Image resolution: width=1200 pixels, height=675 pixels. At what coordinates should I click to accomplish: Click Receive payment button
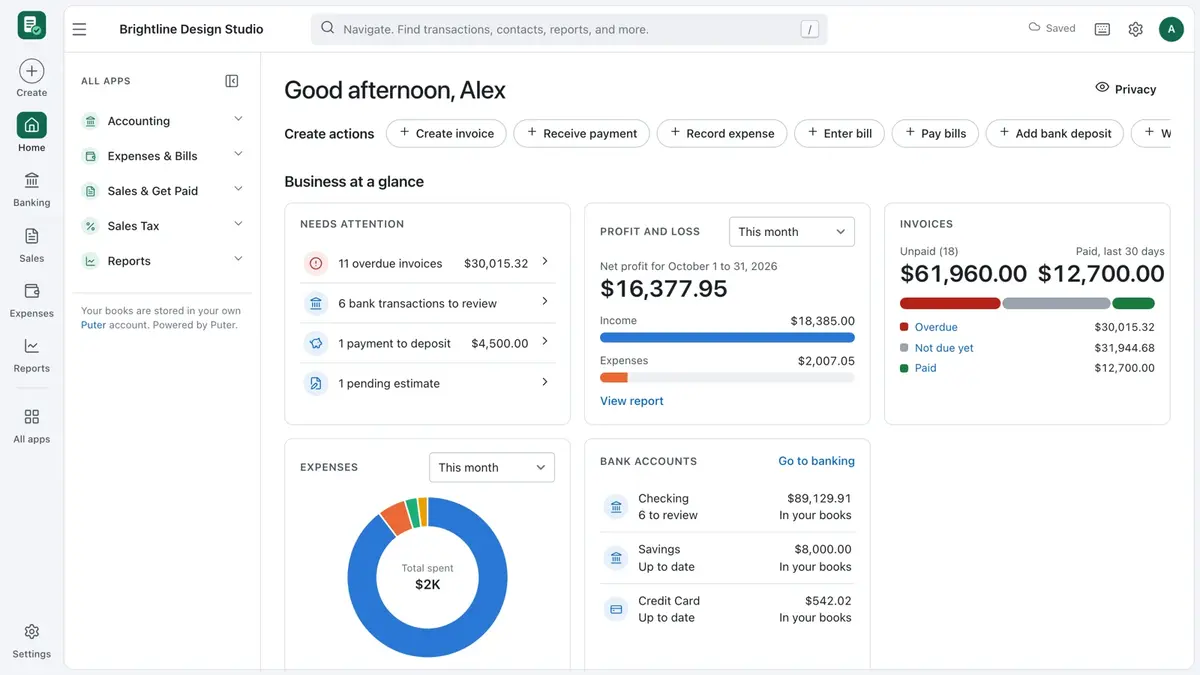(582, 133)
